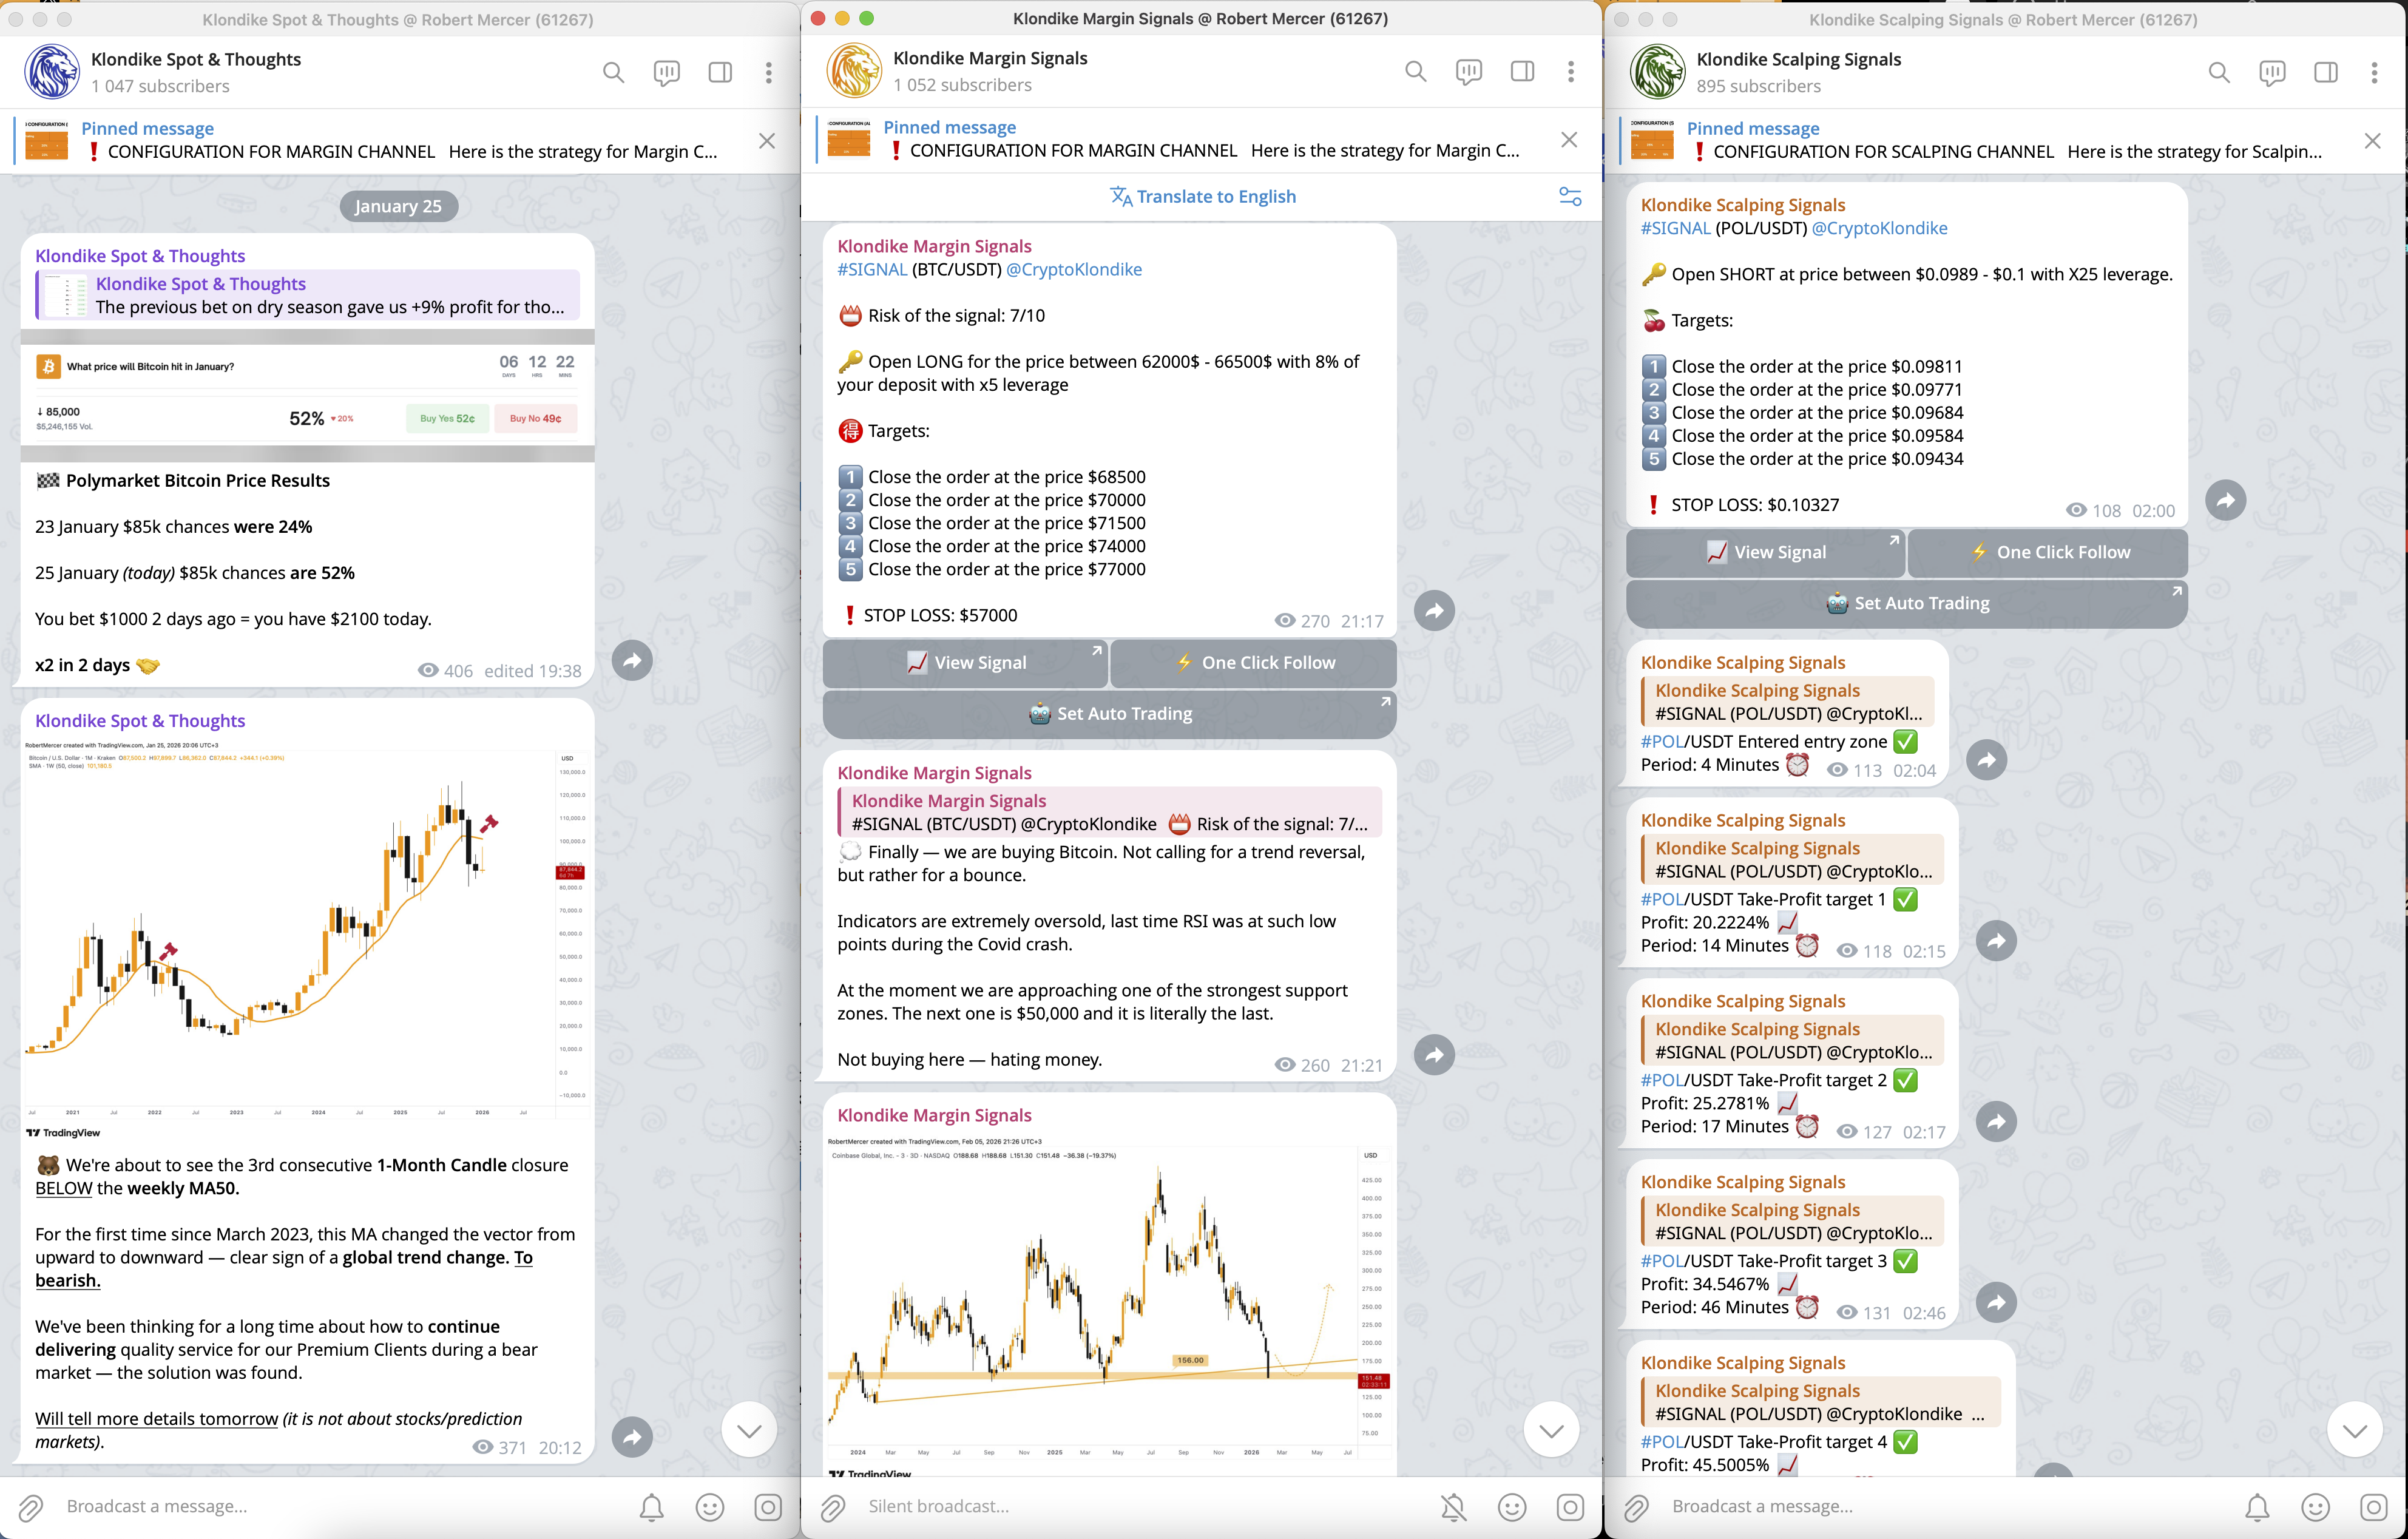Toggle side panel in Klondike Scalping Signals
Screen dimensions: 2408x1539
coord(2325,72)
